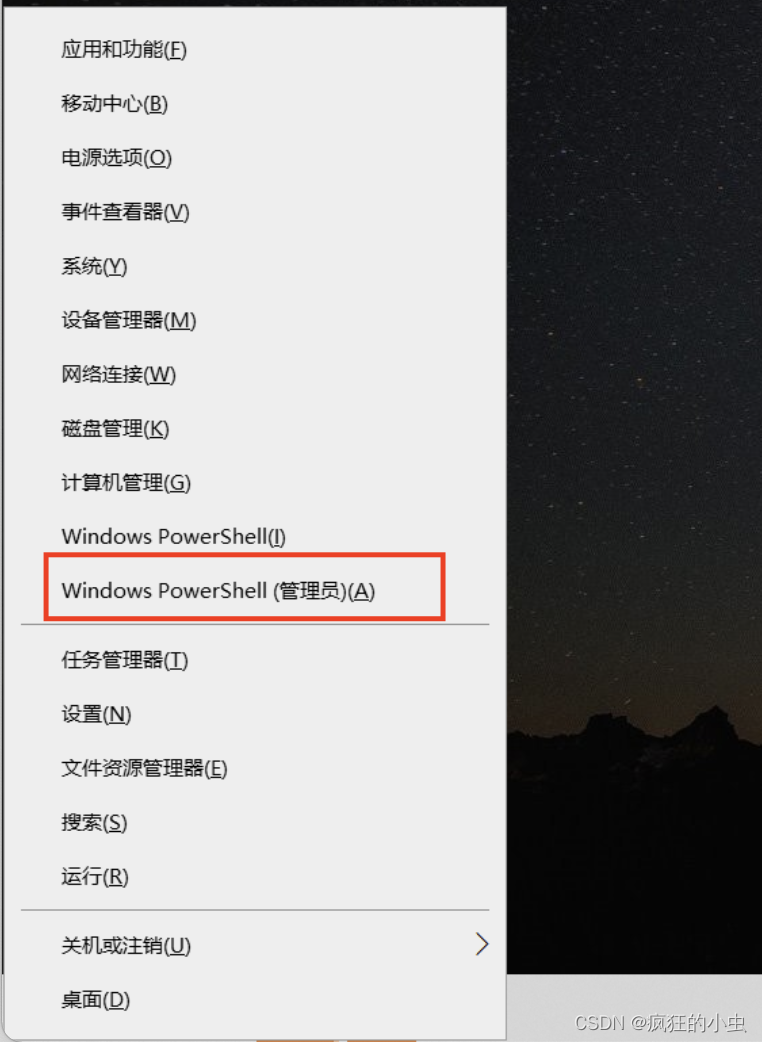This screenshot has width=762, height=1042.
Task: Open 文件资源管理器(E)
Action: pos(255,769)
